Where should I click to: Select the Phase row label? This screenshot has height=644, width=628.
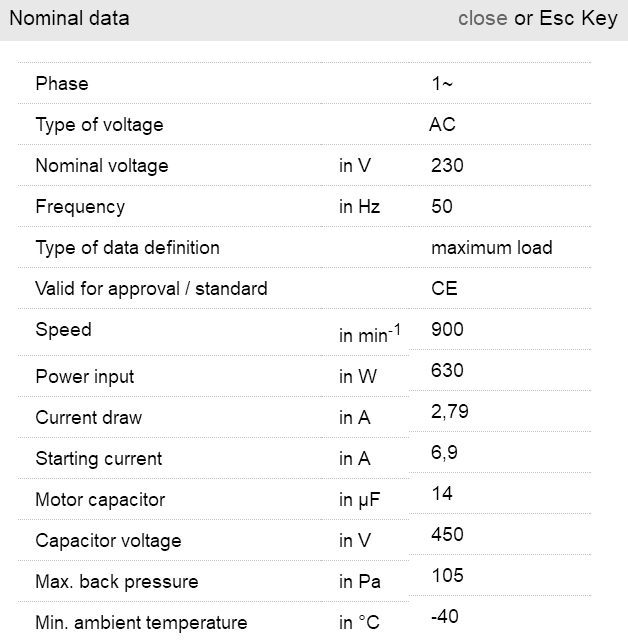pos(62,84)
